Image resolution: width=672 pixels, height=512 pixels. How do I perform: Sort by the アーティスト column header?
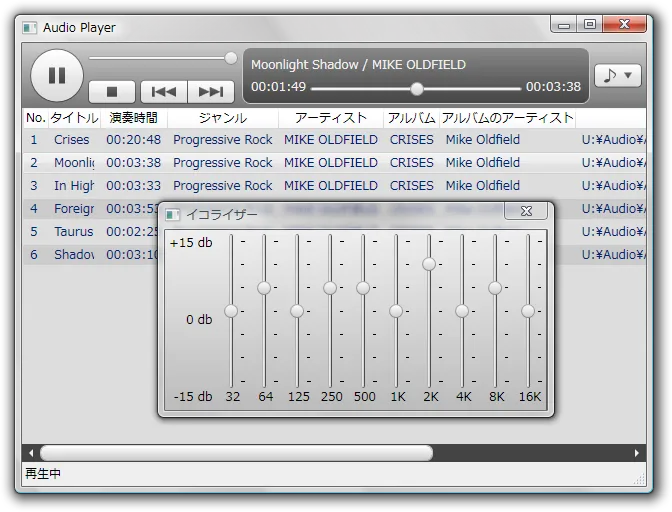[x=331, y=118]
